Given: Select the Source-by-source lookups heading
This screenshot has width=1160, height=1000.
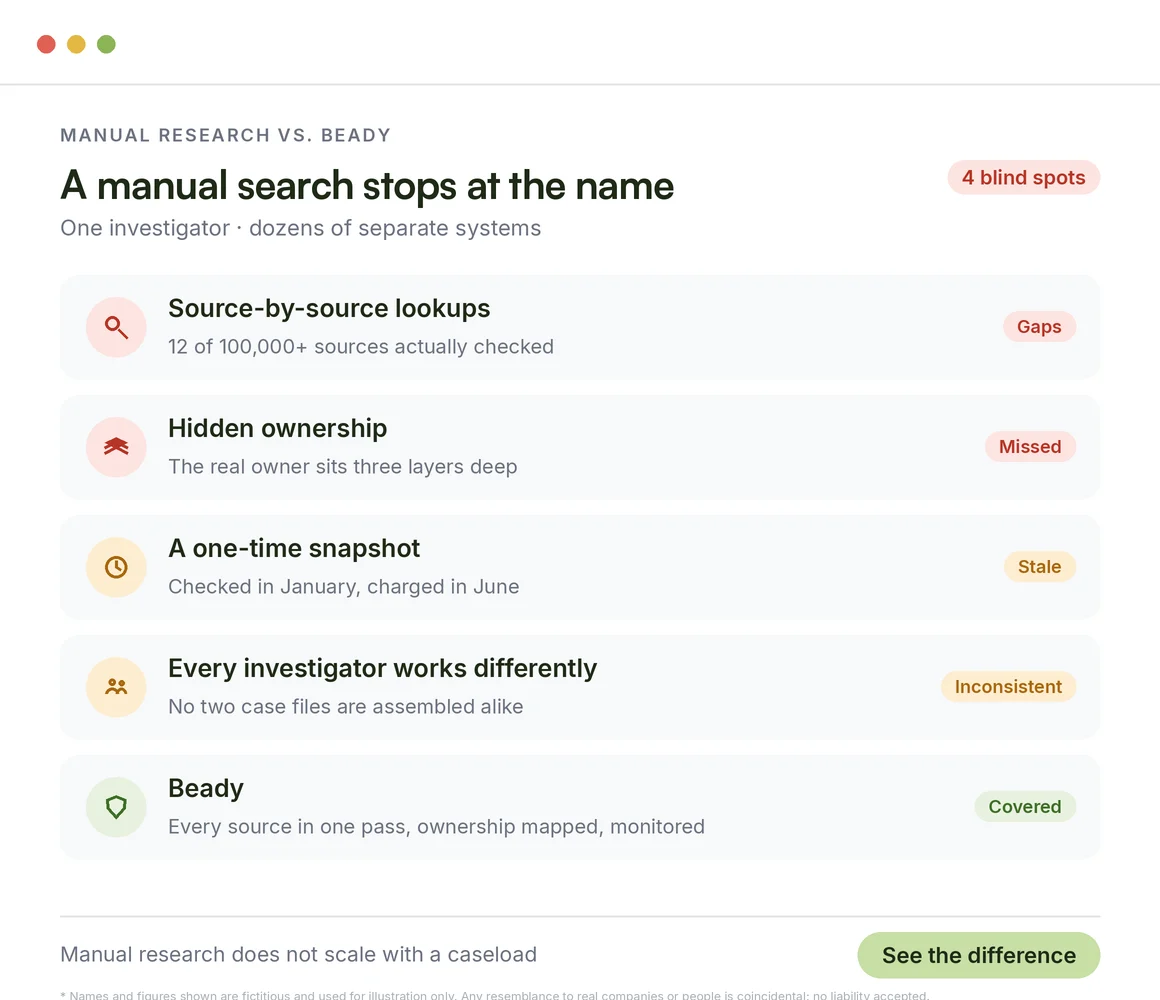Looking at the screenshot, I should [329, 308].
